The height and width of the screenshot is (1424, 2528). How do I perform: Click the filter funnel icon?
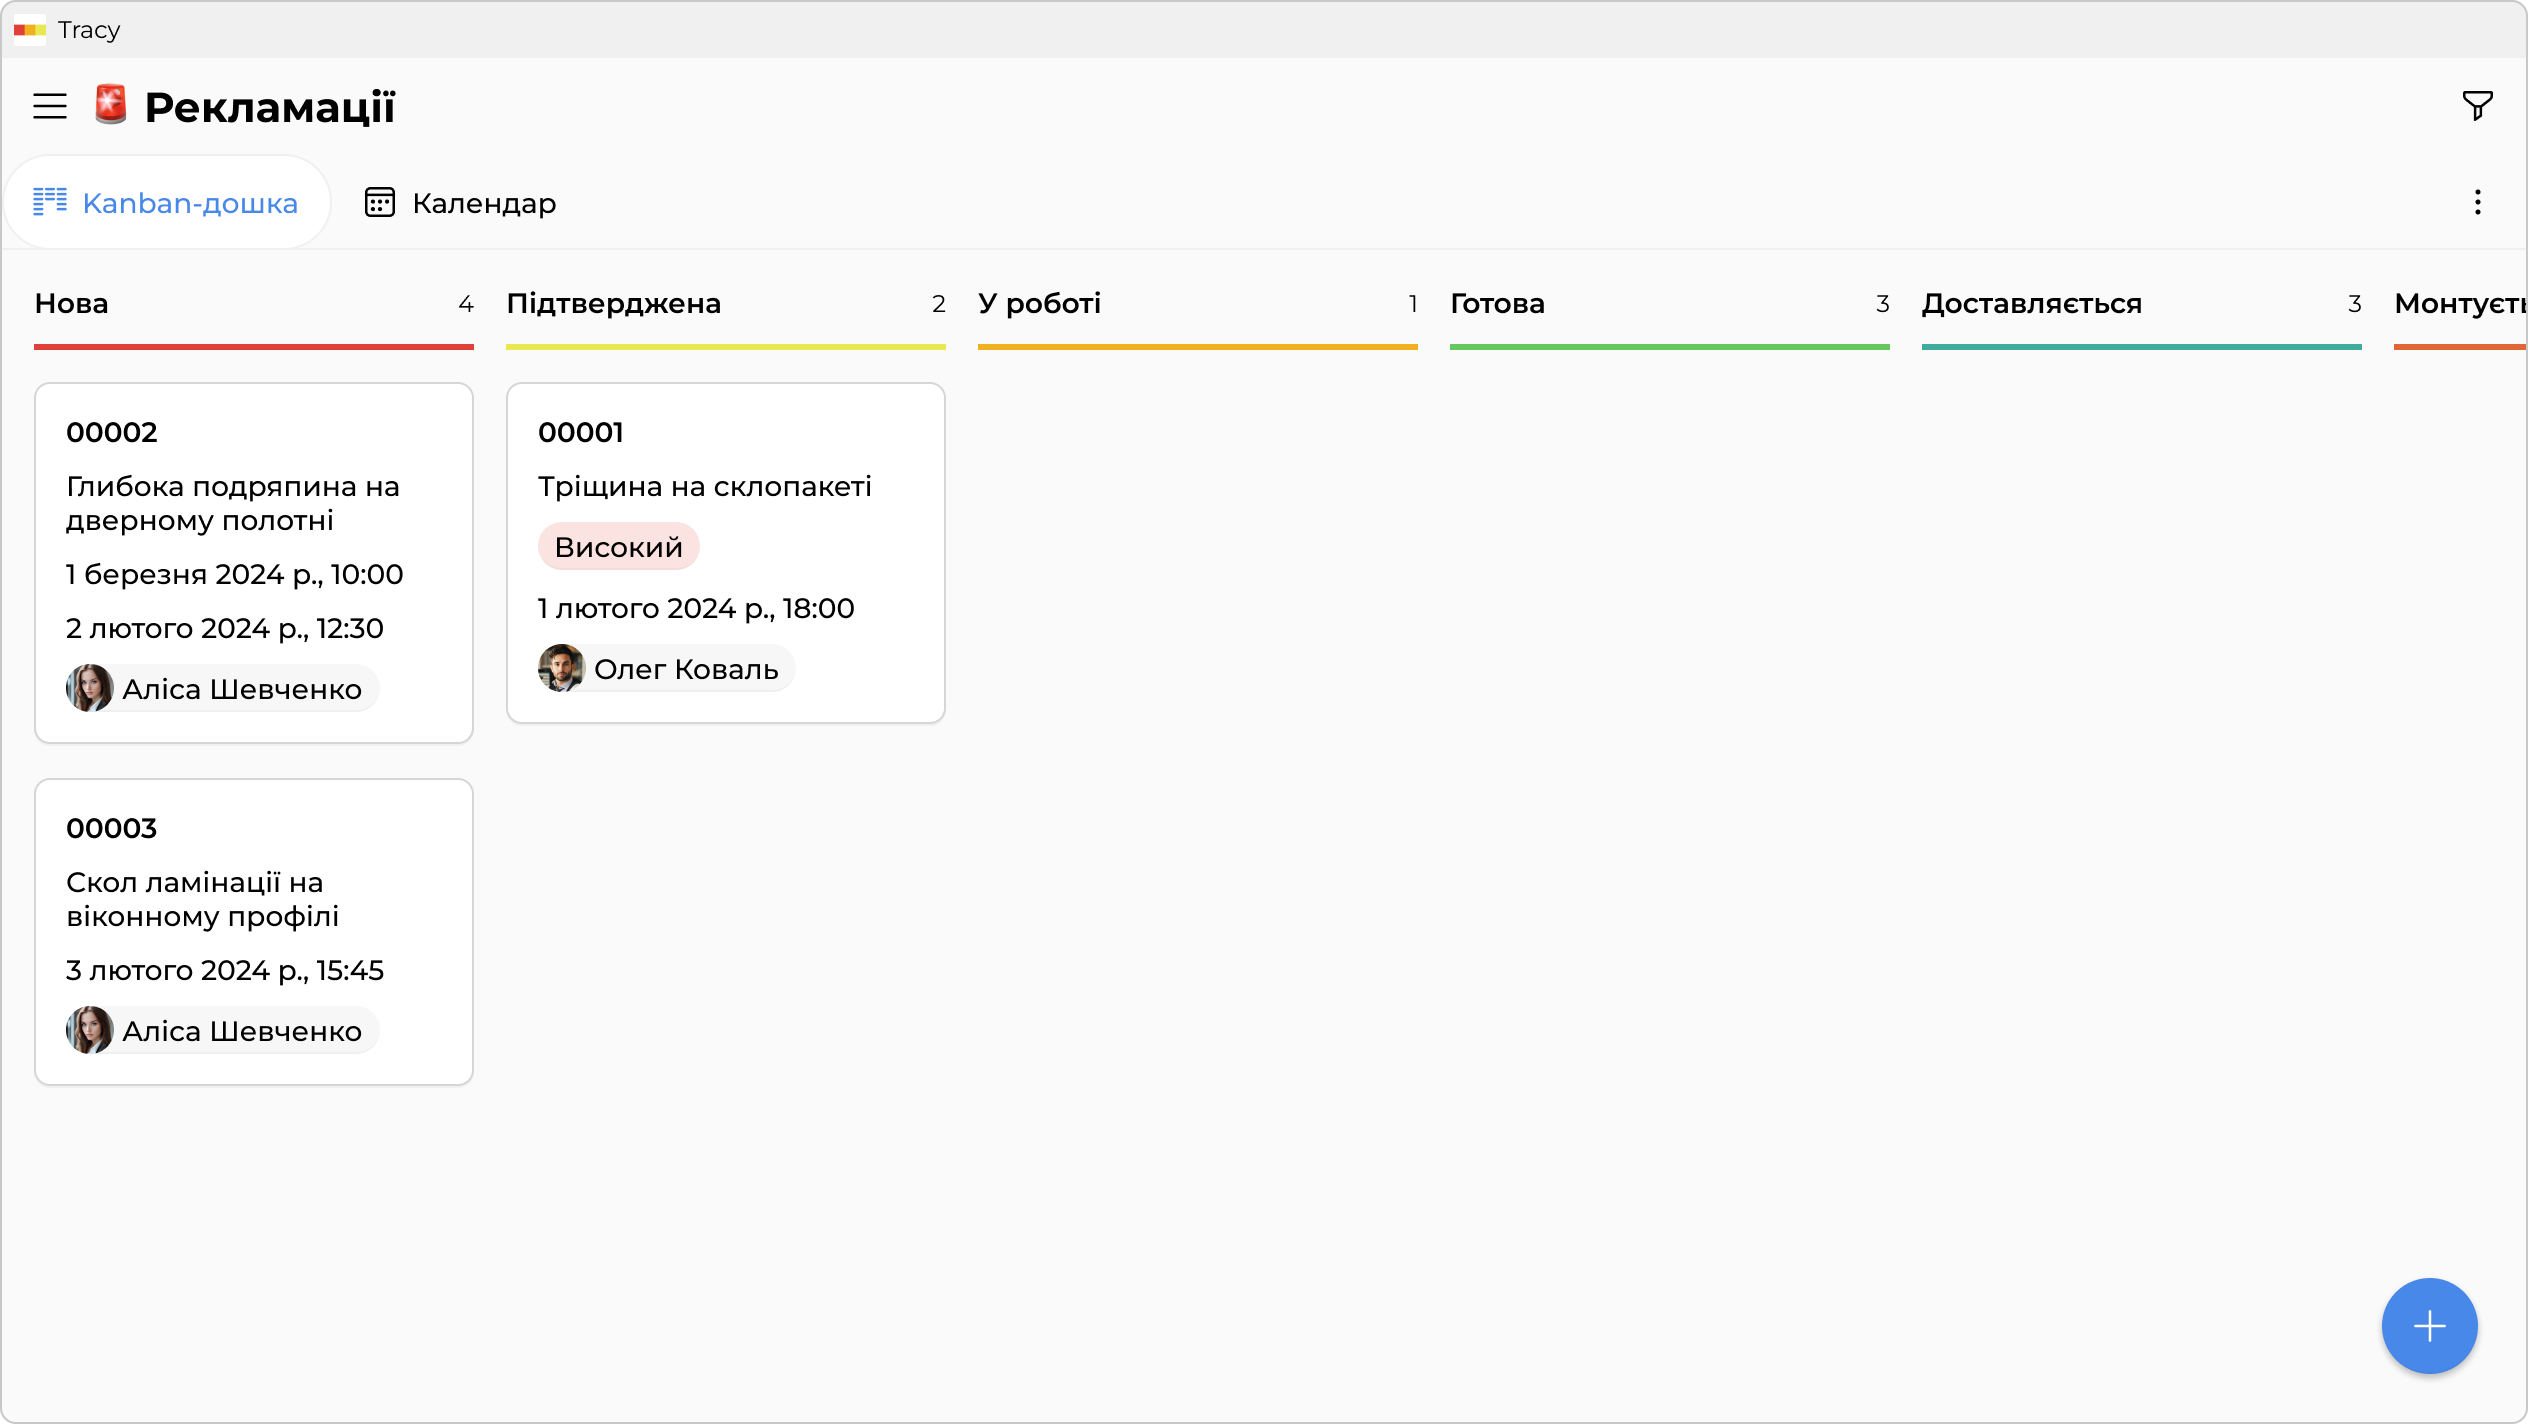(x=2477, y=105)
